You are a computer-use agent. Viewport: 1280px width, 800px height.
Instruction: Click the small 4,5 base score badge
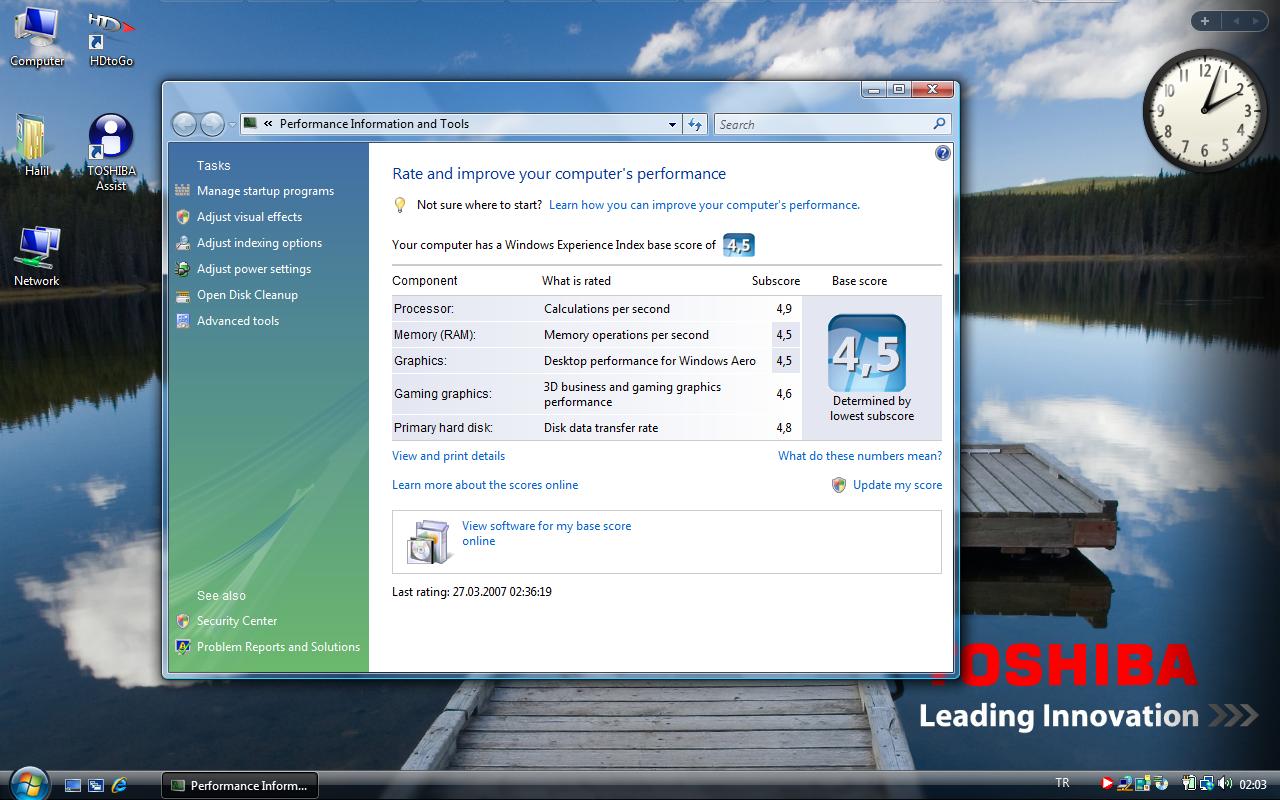[x=738, y=245]
